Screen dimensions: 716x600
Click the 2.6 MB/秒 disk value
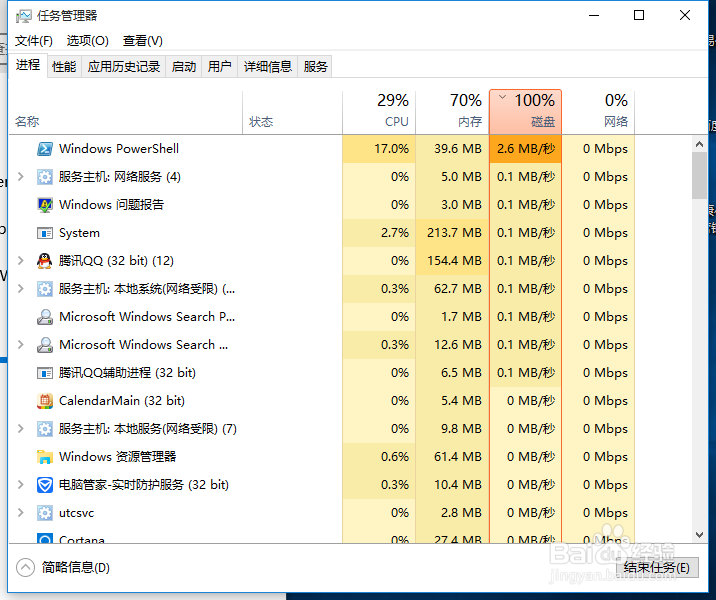[x=526, y=149]
